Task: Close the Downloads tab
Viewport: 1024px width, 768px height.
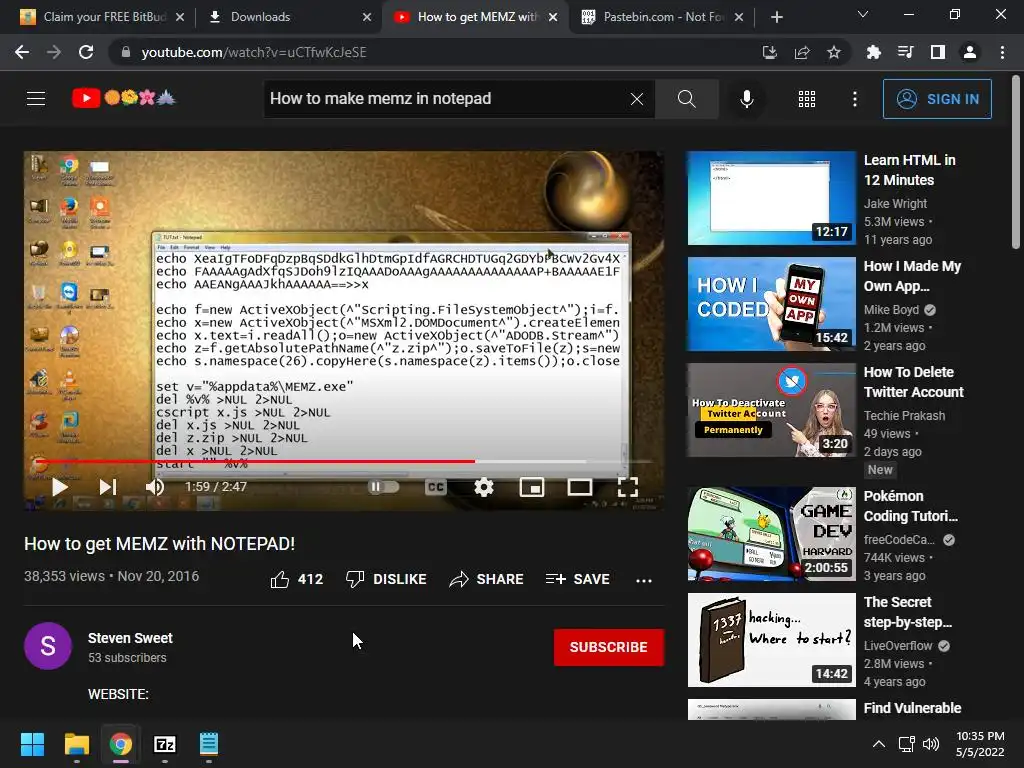Action: click(367, 17)
